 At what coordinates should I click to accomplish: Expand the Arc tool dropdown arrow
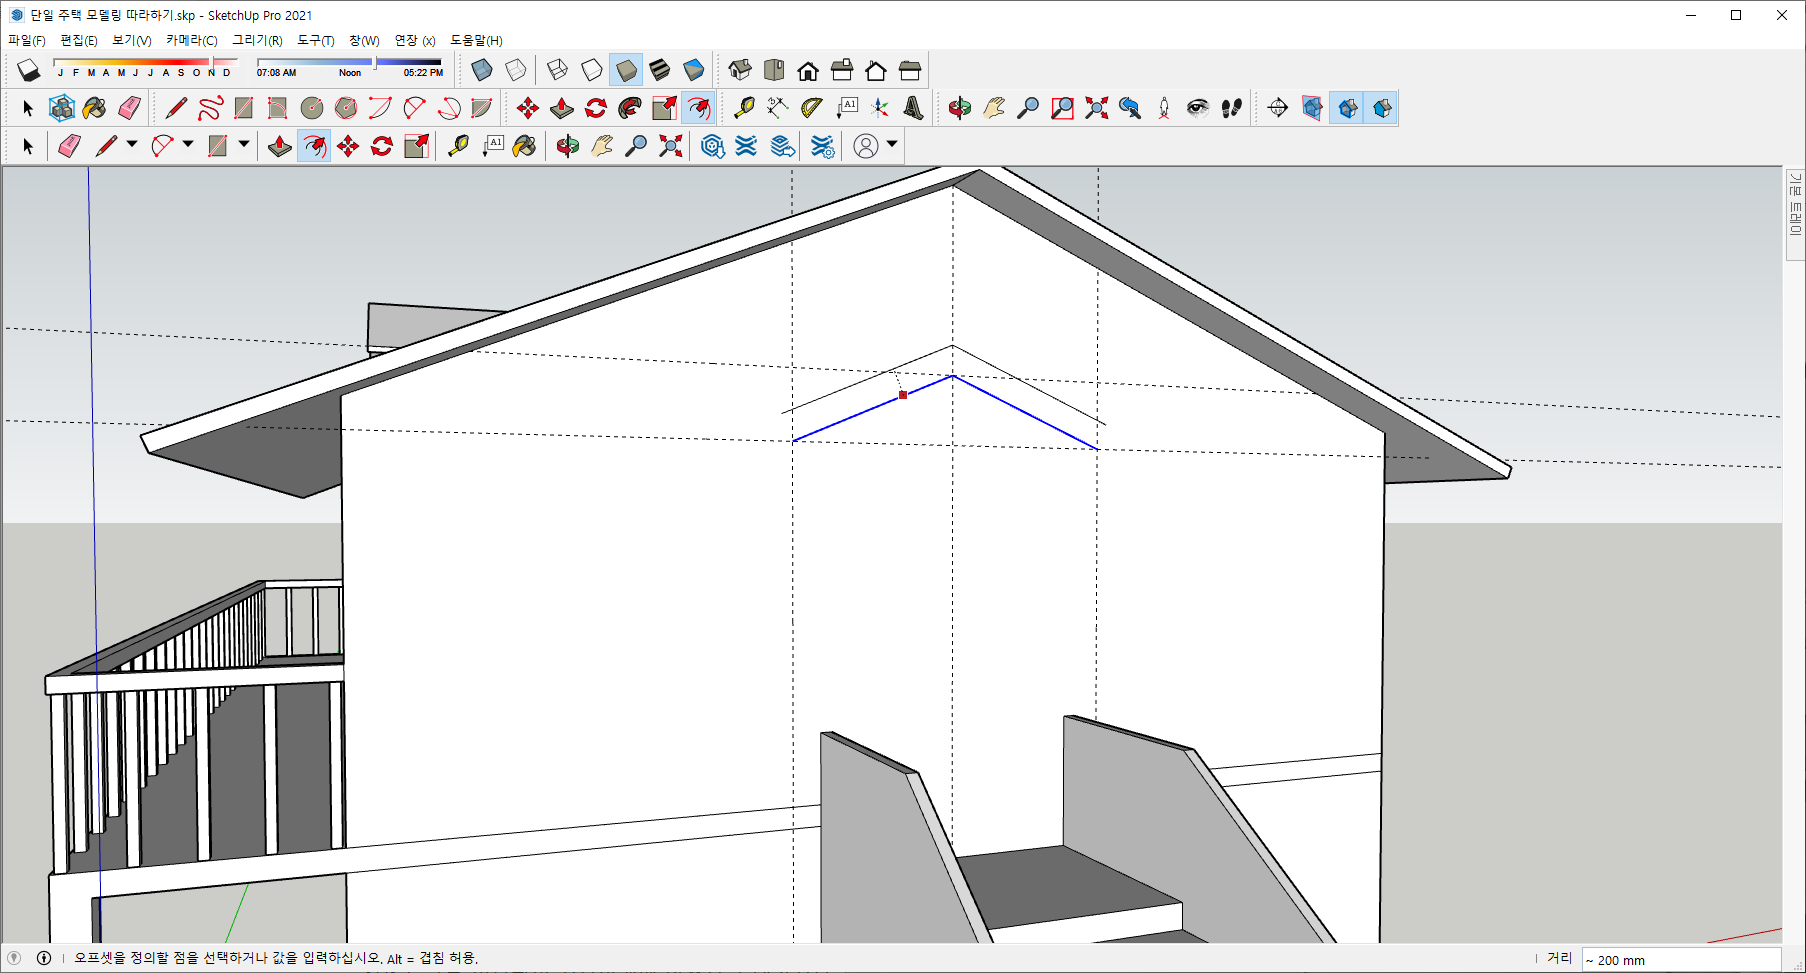[x=188, y=145]
